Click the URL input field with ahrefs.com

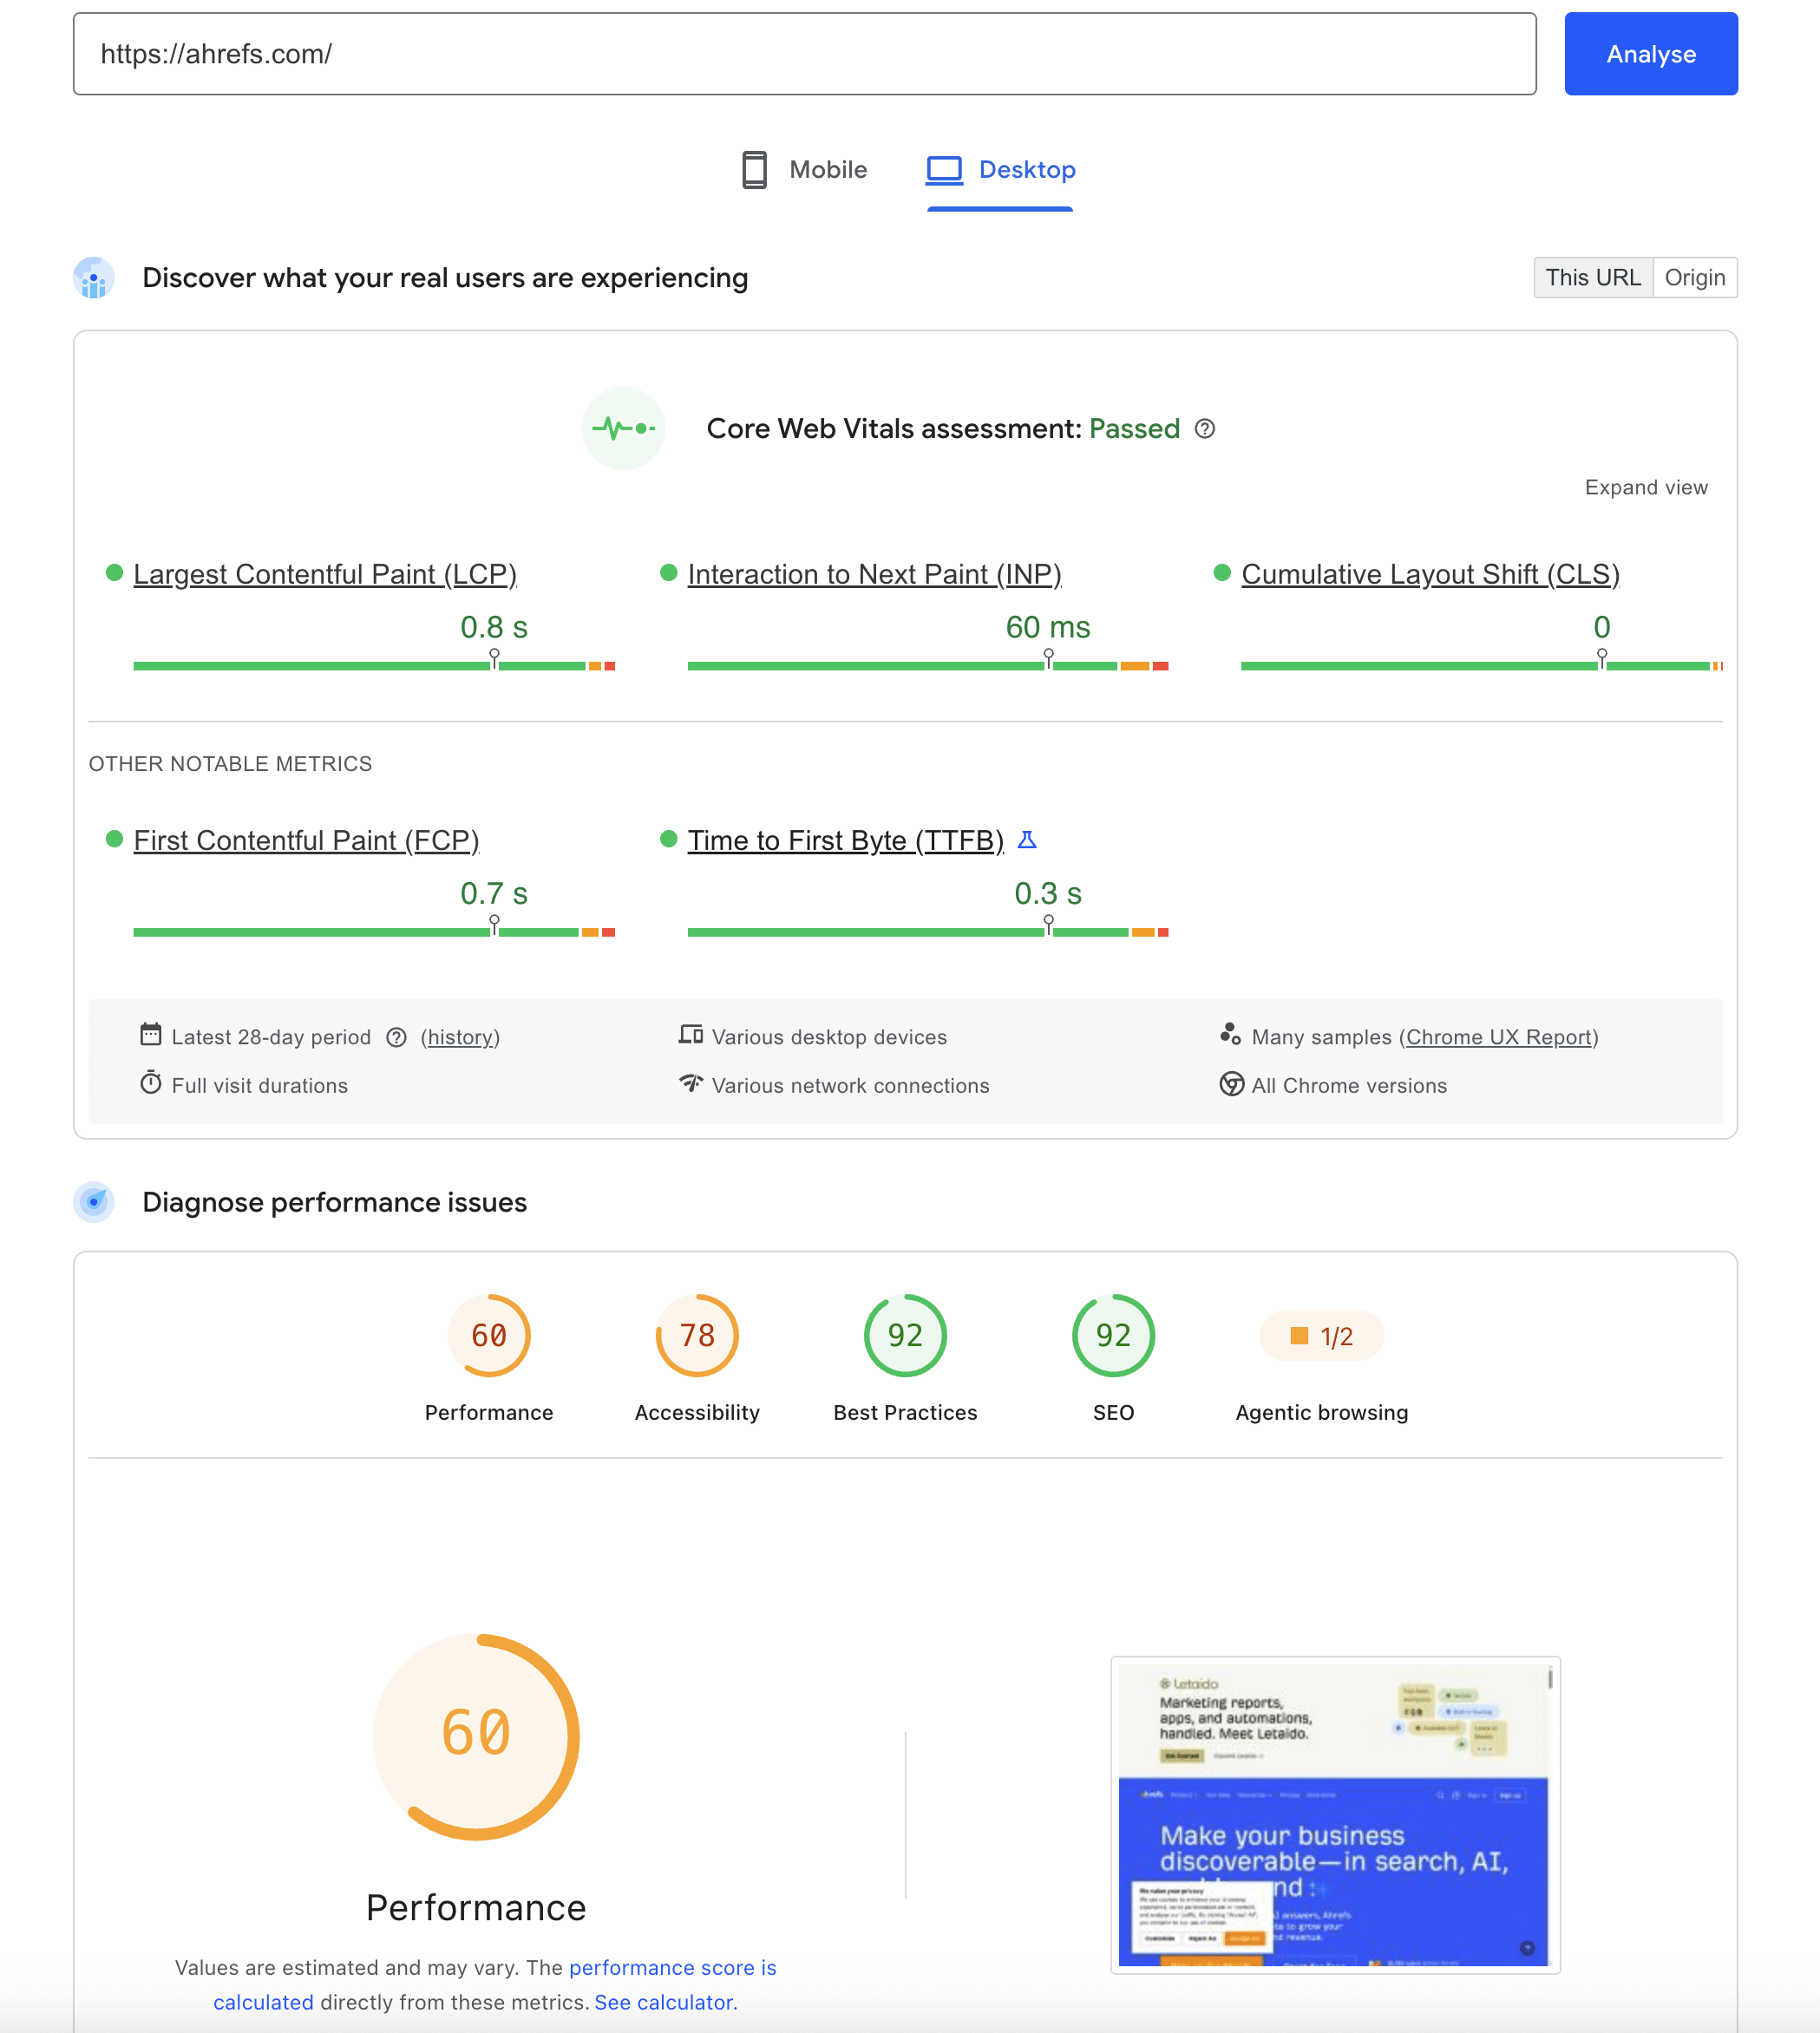tap(805, 54)
